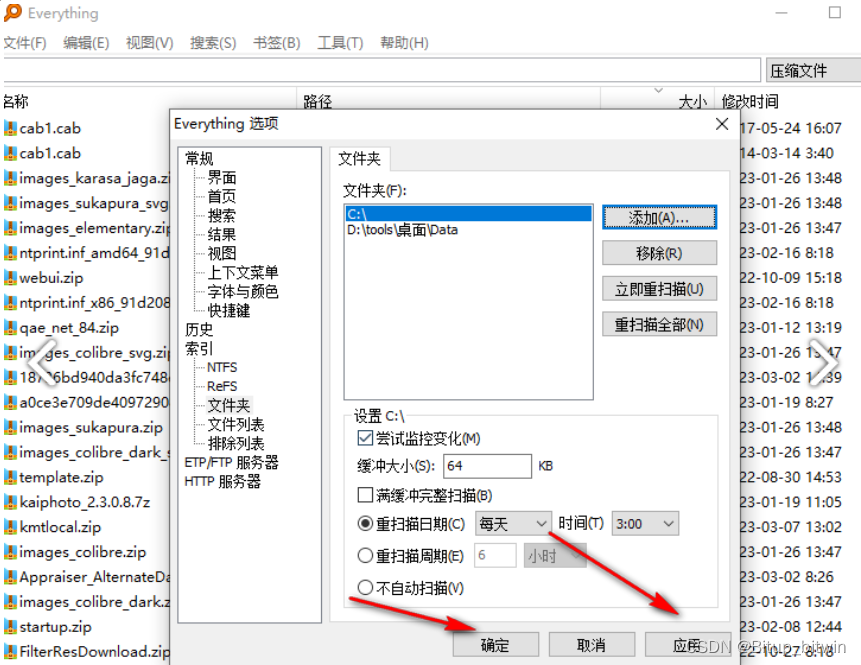Disable the 尝试监控变化 checkbox

pyautogui.click(x=364, y=437)
